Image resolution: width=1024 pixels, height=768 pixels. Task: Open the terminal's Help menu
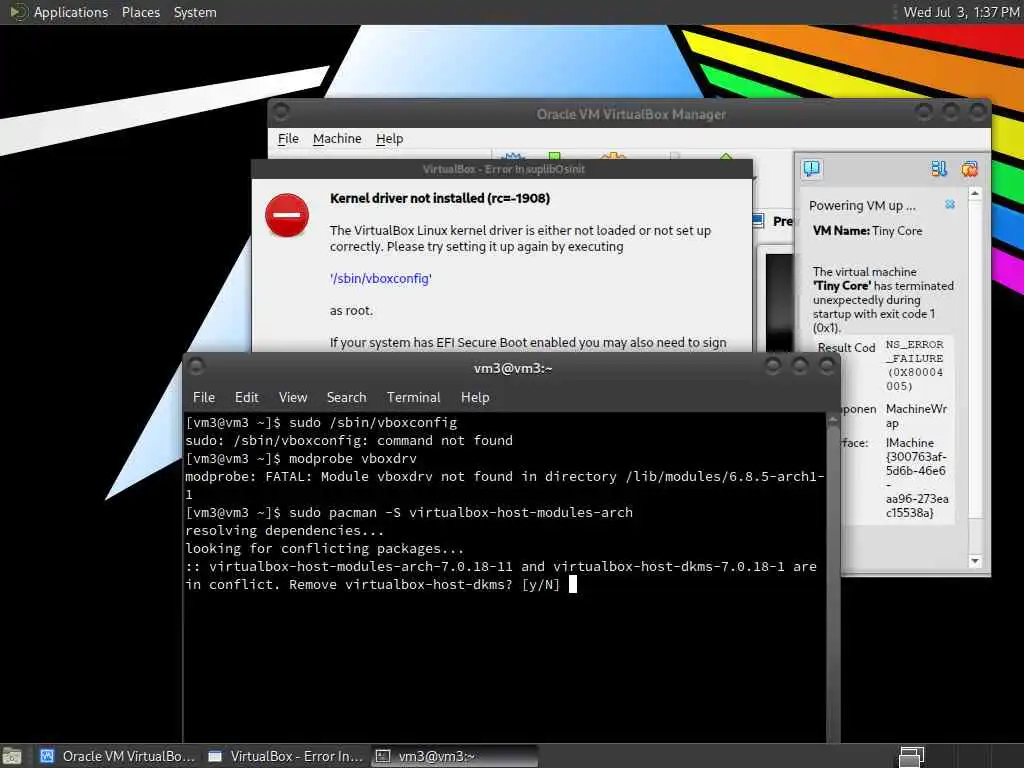click(475, 397)
